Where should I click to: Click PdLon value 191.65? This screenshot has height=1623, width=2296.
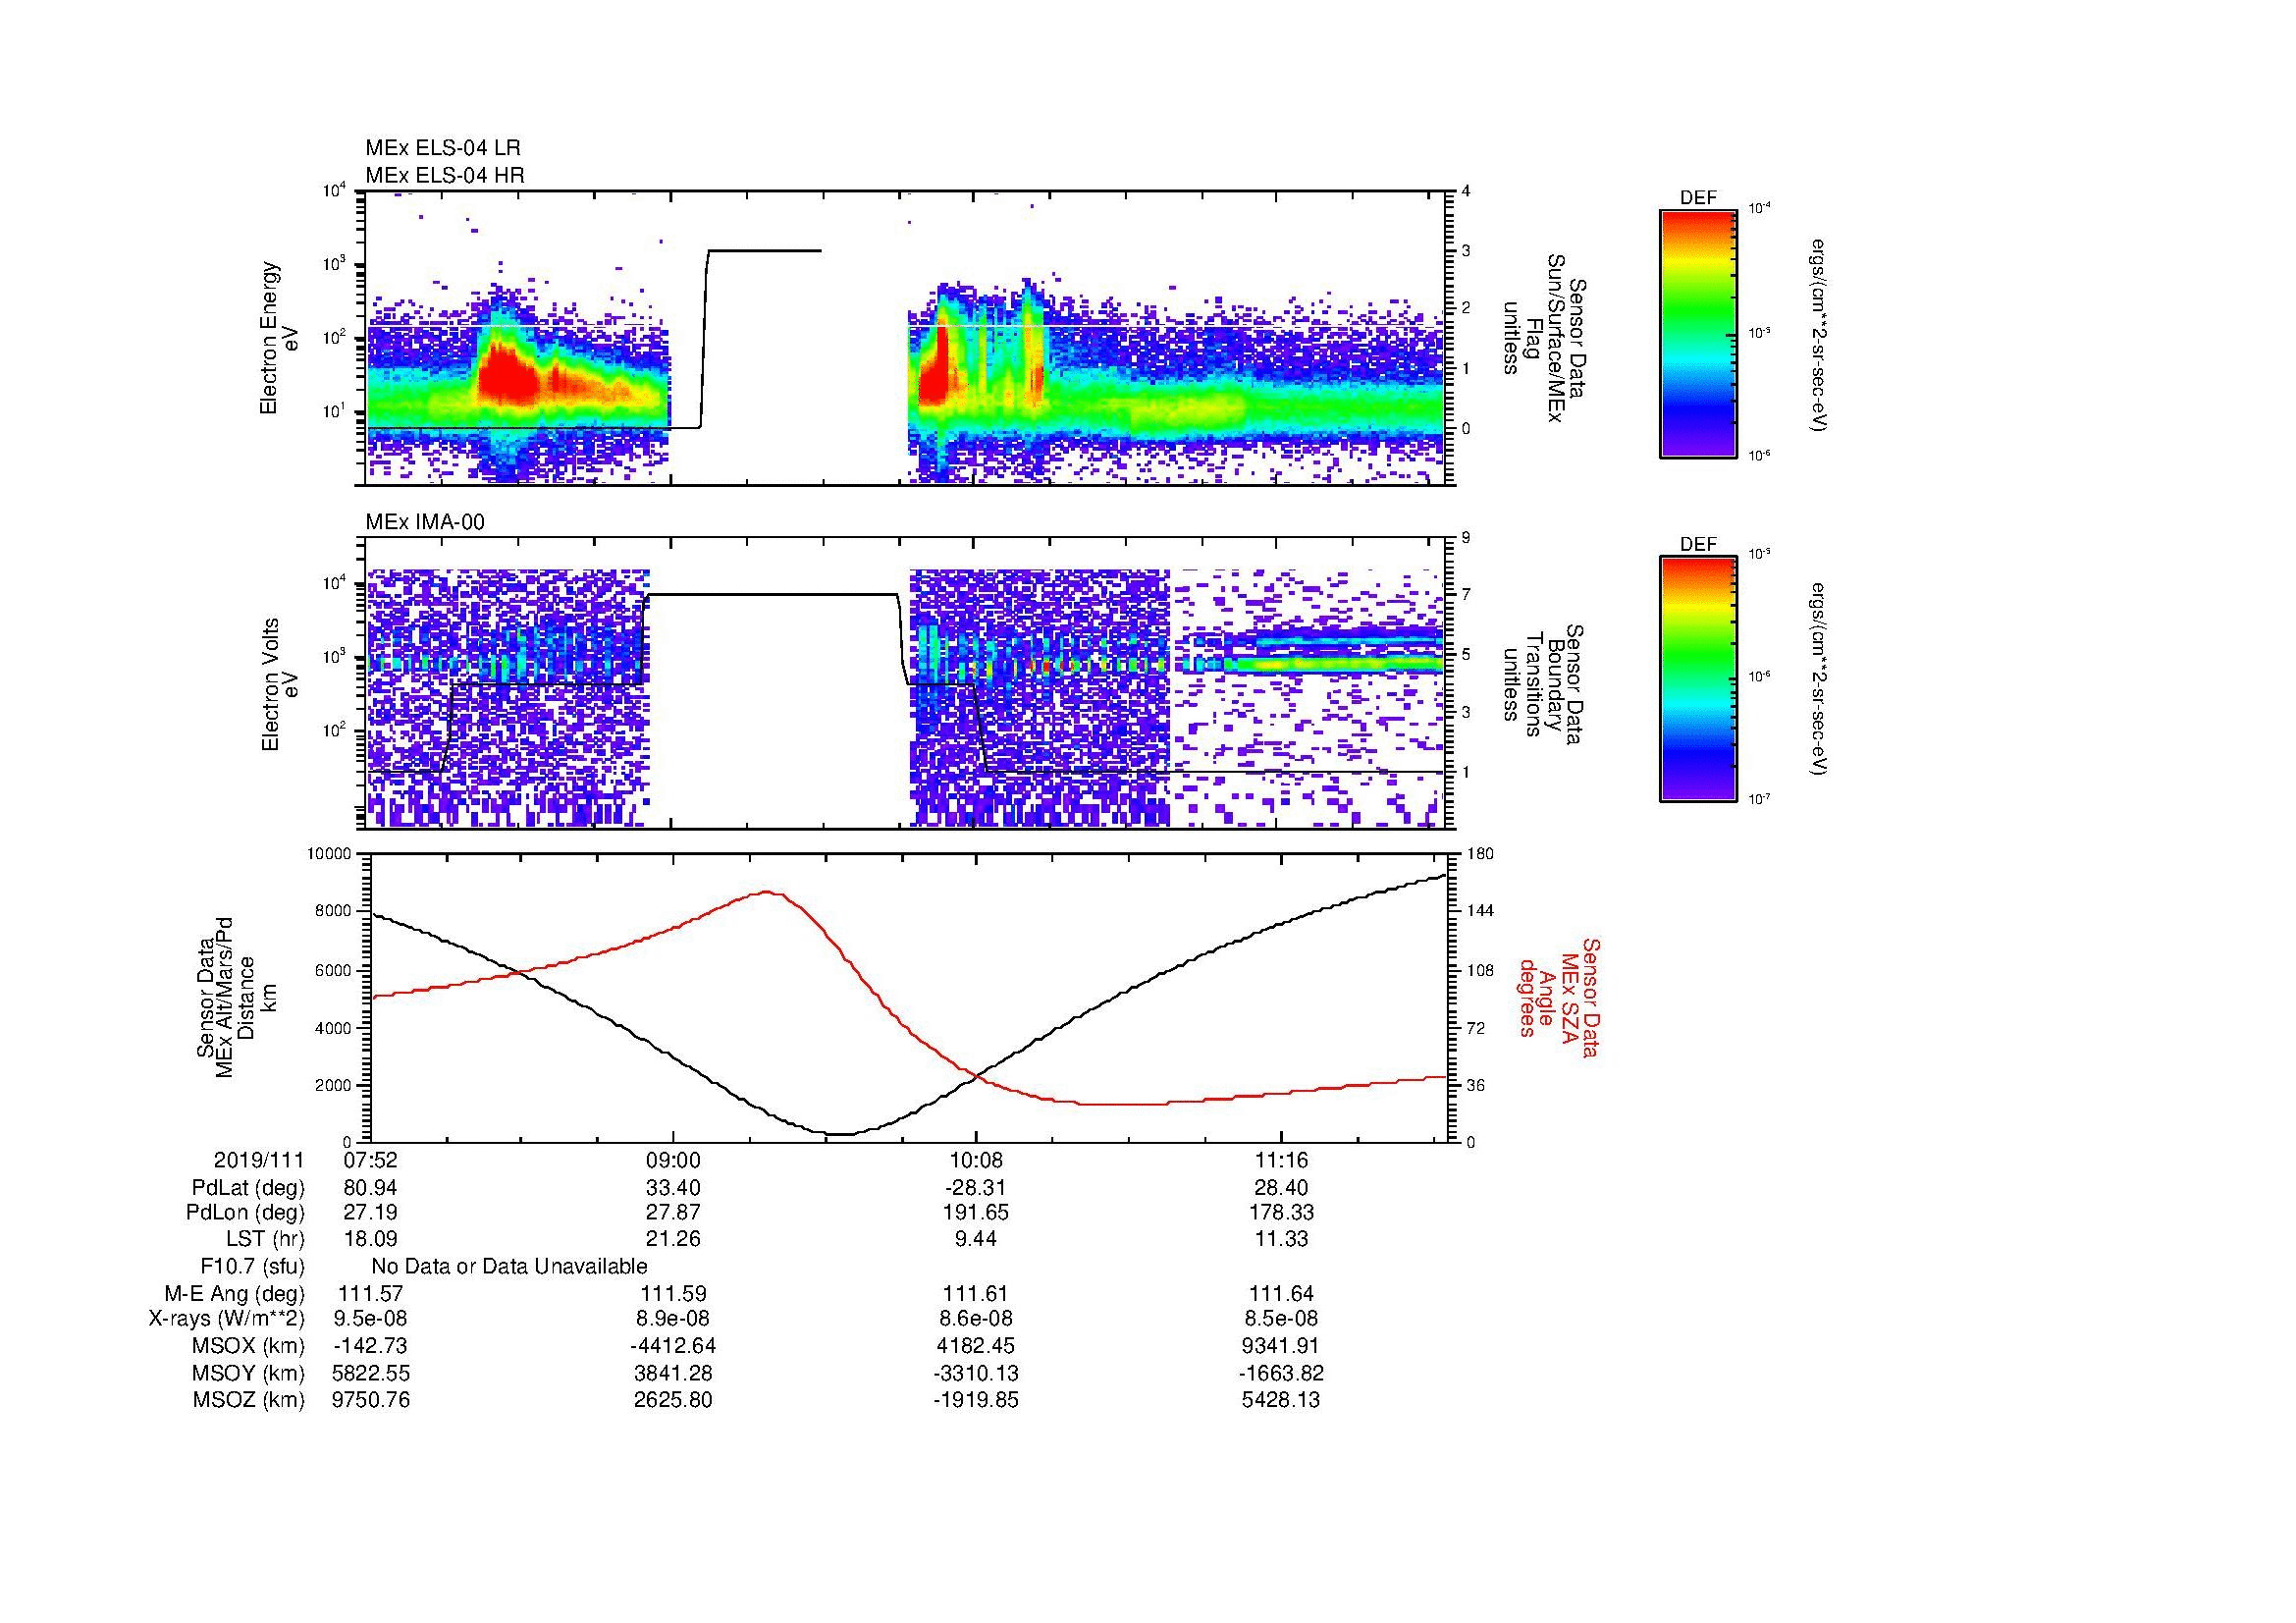click(x=976, y=1213)
